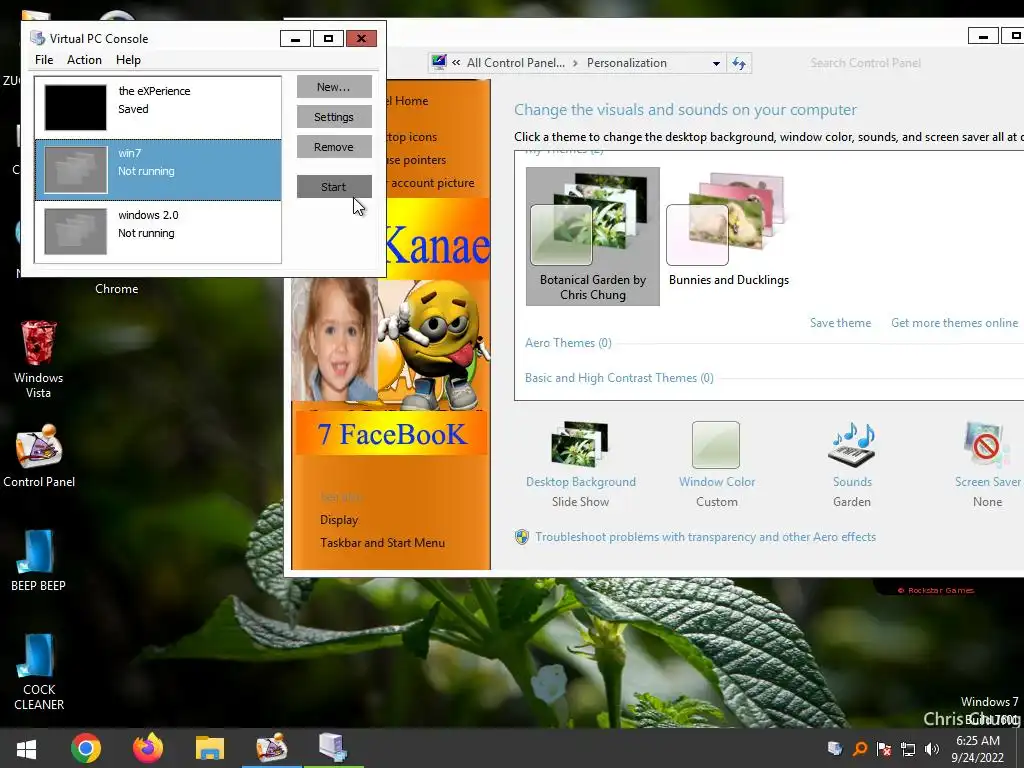The height and width of the screenshot is (768, 1024).
Task: Click the Personalization breadcrumb
Action: 626,63
